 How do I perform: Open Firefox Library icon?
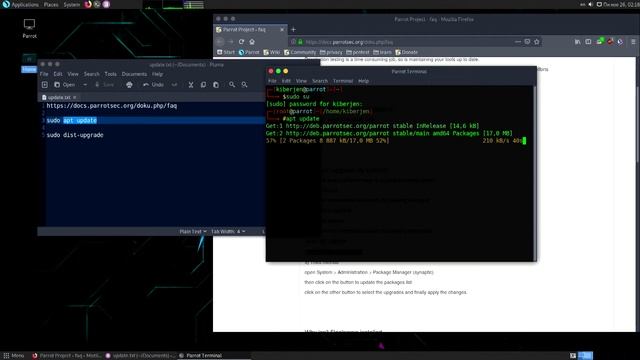point(577,42)
